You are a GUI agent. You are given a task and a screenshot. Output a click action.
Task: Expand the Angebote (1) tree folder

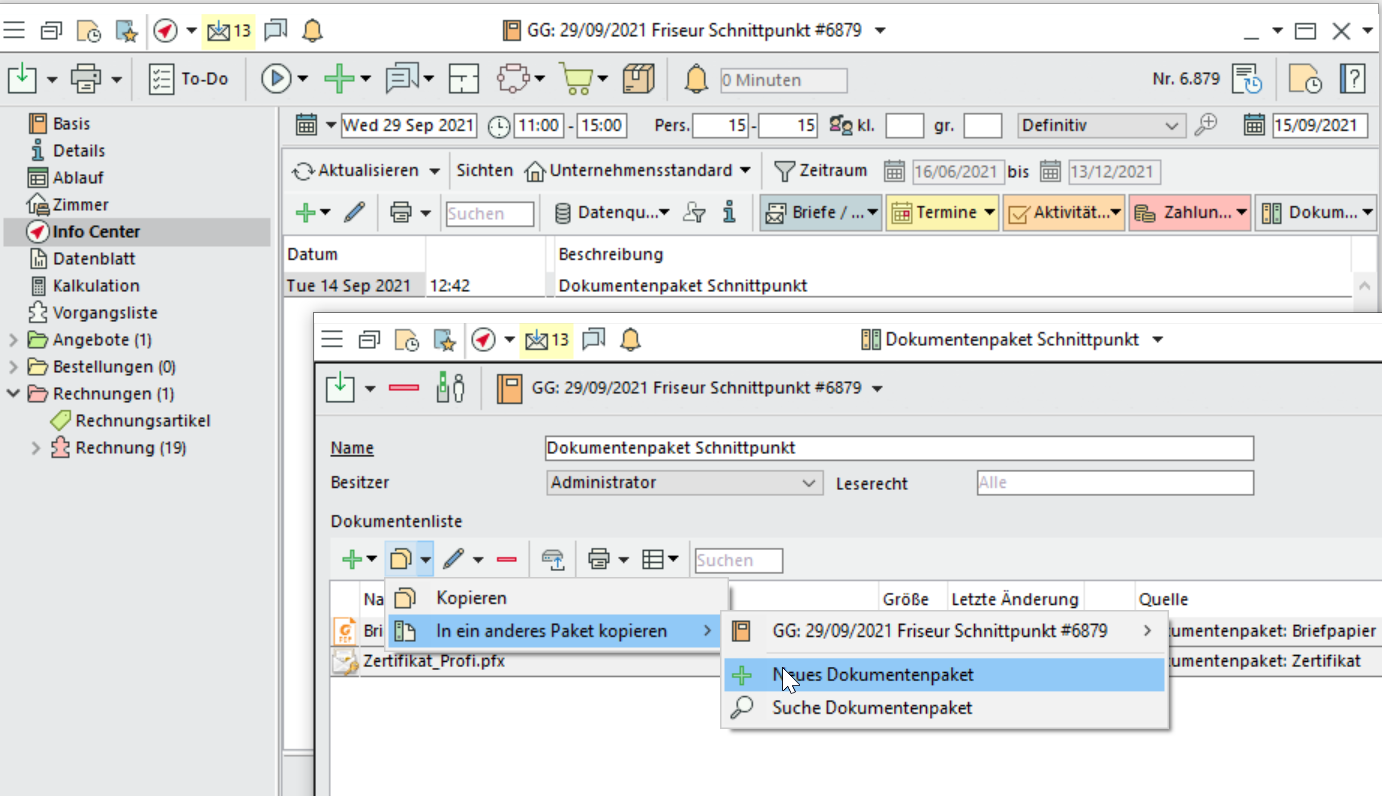coord(13,340)
